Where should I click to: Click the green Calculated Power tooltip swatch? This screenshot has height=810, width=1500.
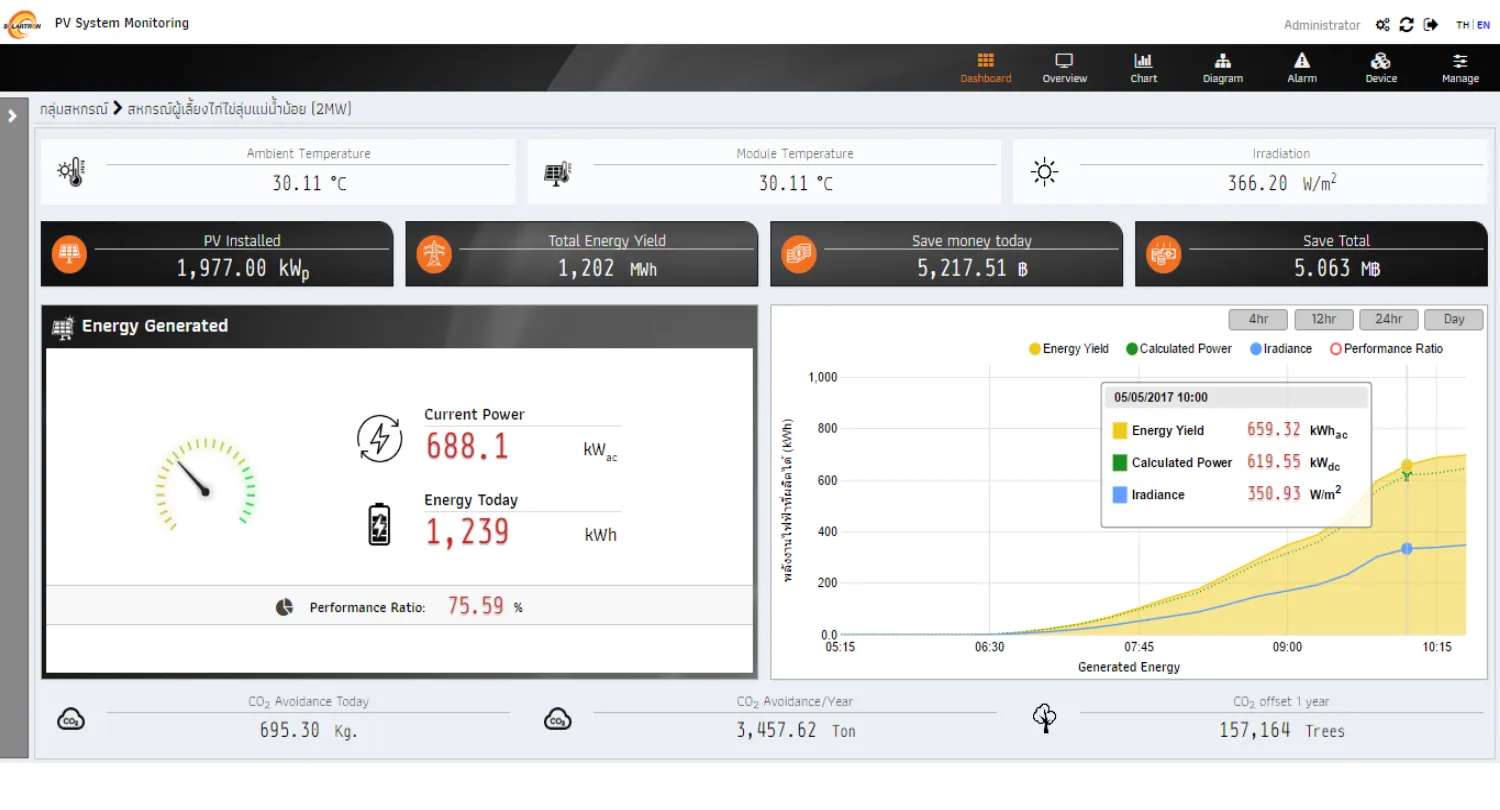(x=1120, y=462)
